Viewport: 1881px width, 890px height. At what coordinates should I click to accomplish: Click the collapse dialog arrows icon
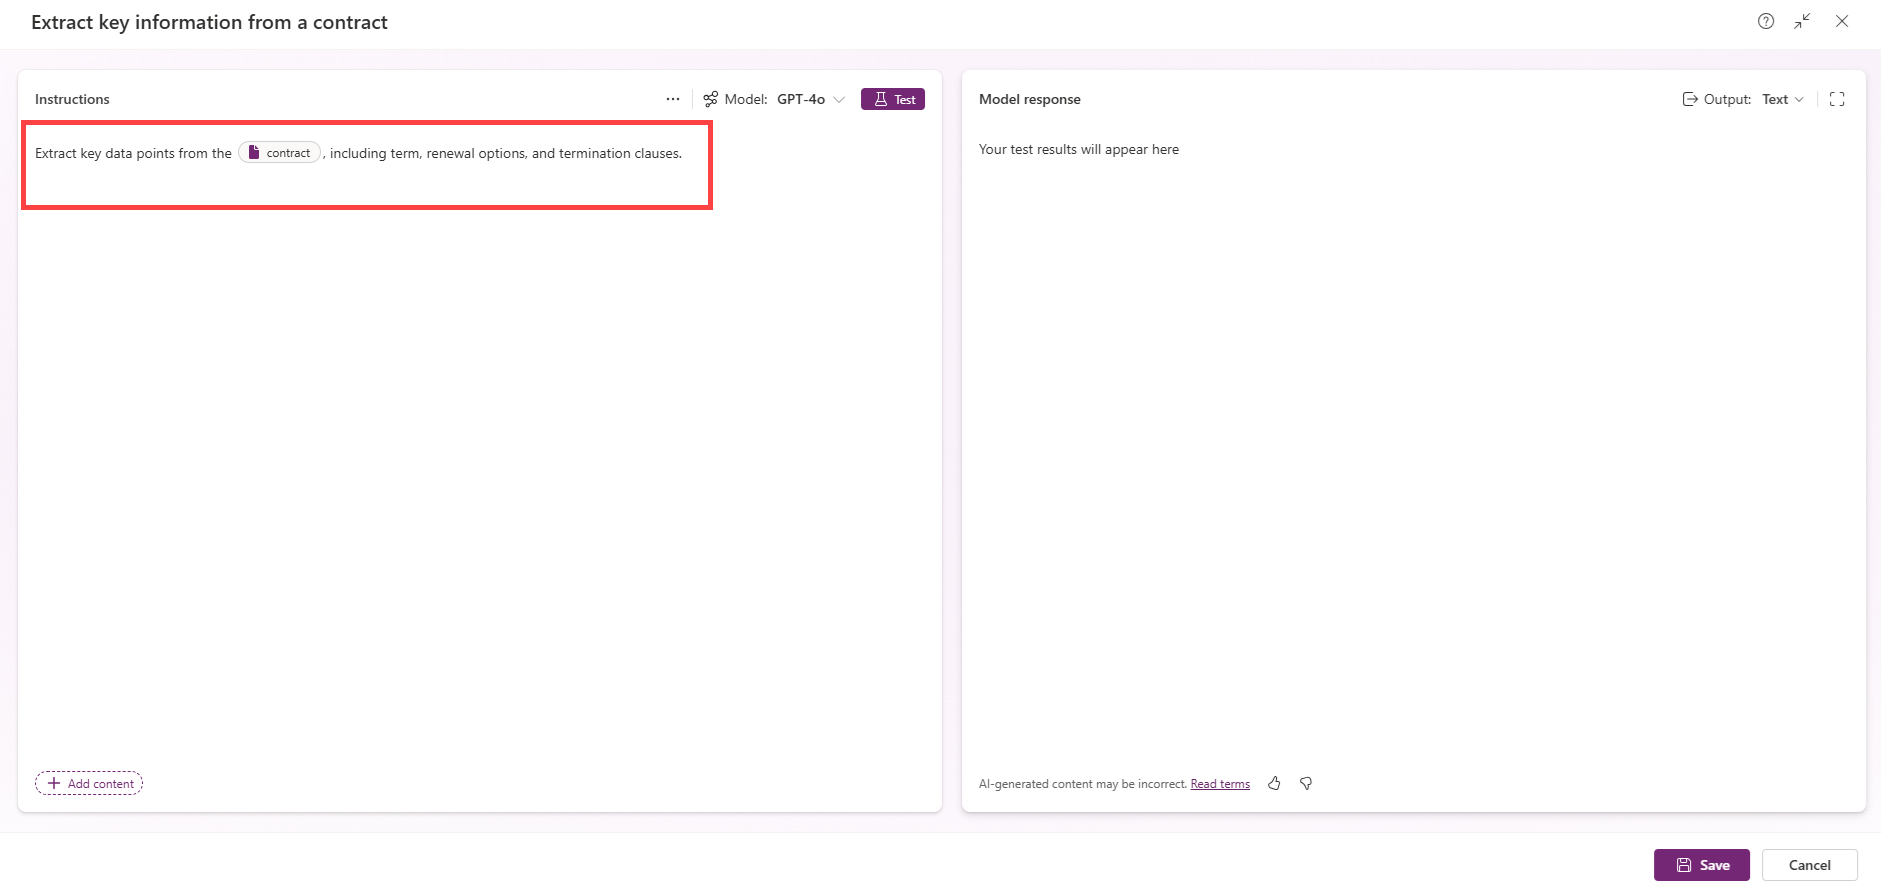coord(1802,21)
